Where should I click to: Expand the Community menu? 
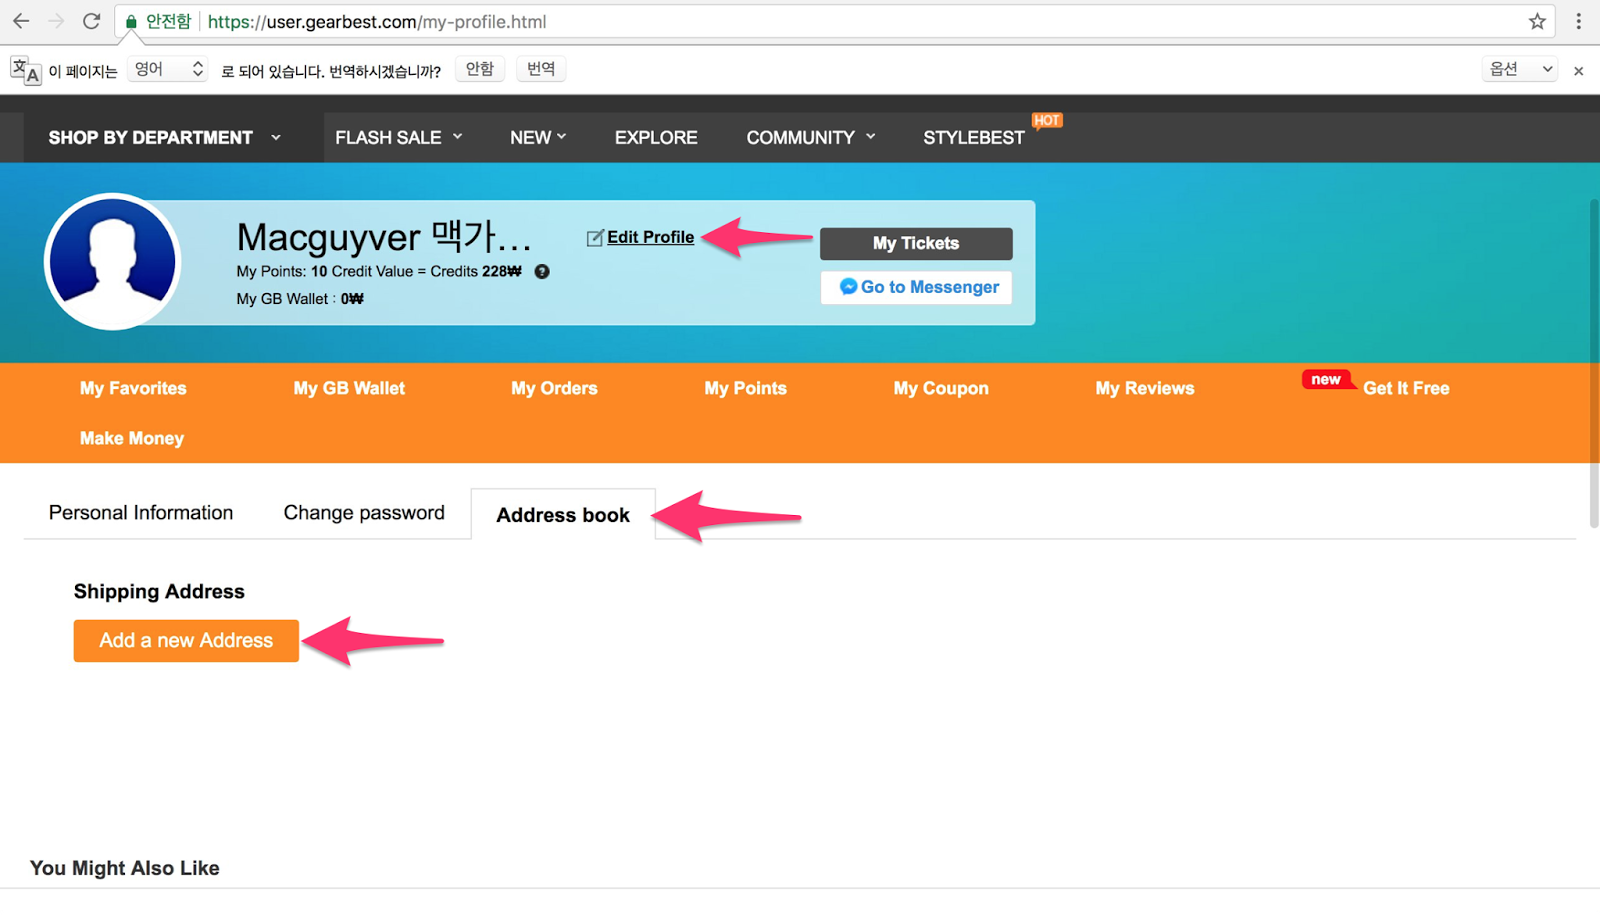coord(811,137)
